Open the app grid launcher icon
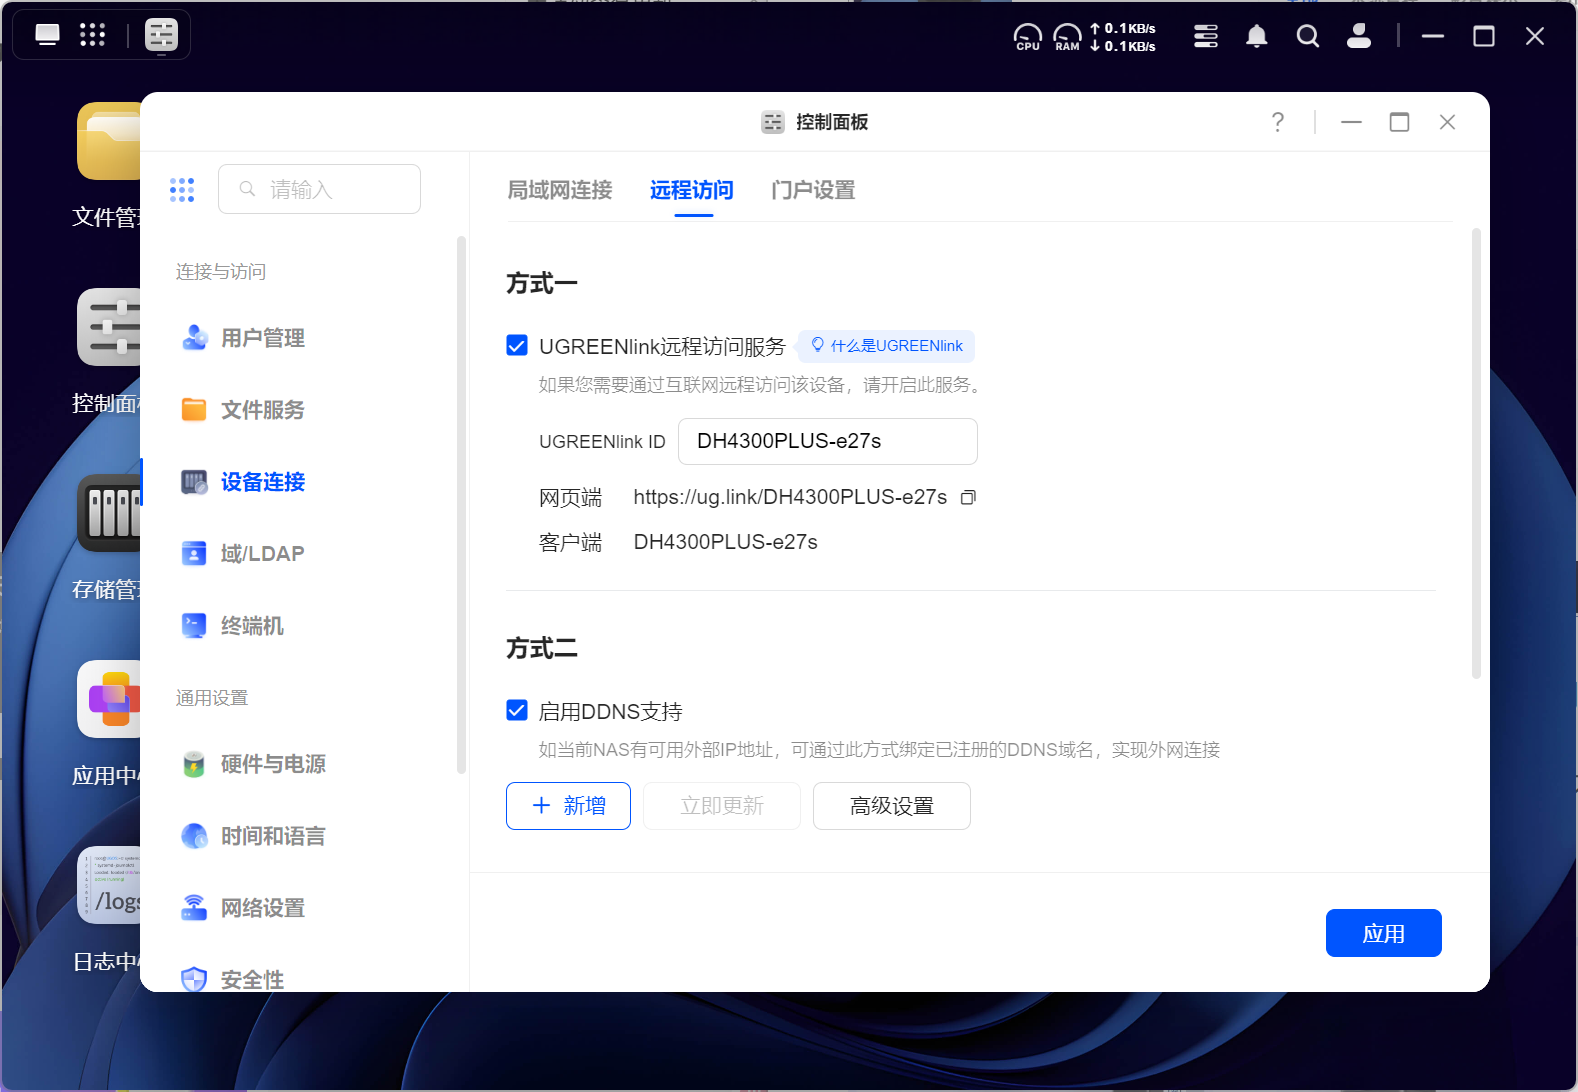 93,35
